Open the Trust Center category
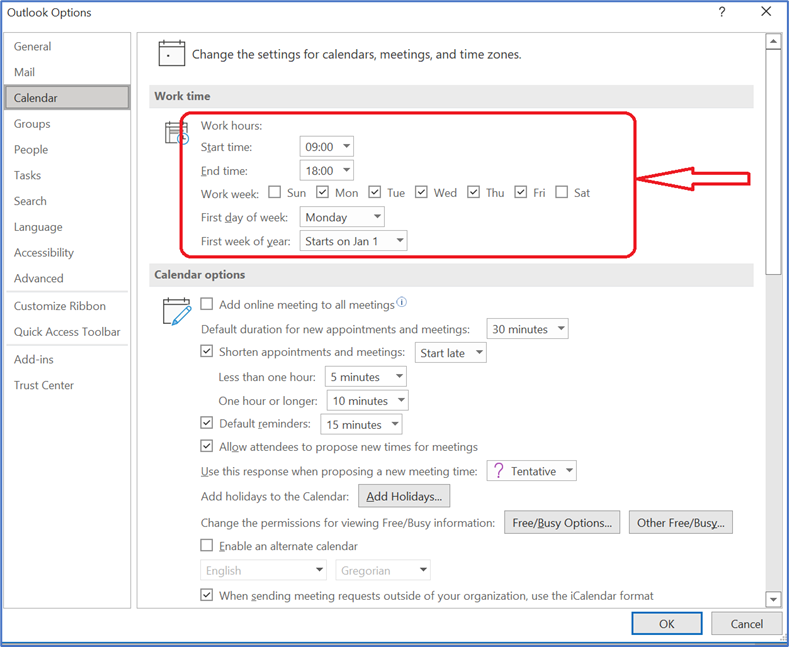Image resolution: width=789 pixels, height=647 pixels. [x=67, y=385]
